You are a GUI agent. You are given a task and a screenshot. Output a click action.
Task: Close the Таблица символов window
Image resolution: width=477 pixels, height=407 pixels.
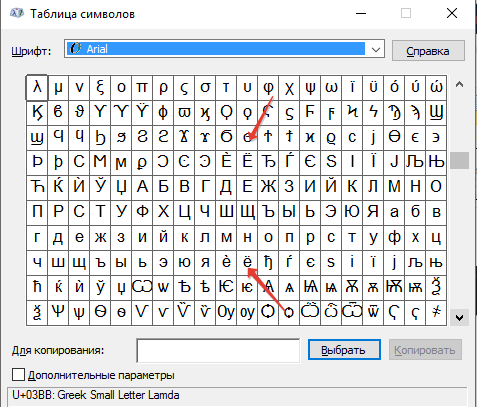click(452, 13)
